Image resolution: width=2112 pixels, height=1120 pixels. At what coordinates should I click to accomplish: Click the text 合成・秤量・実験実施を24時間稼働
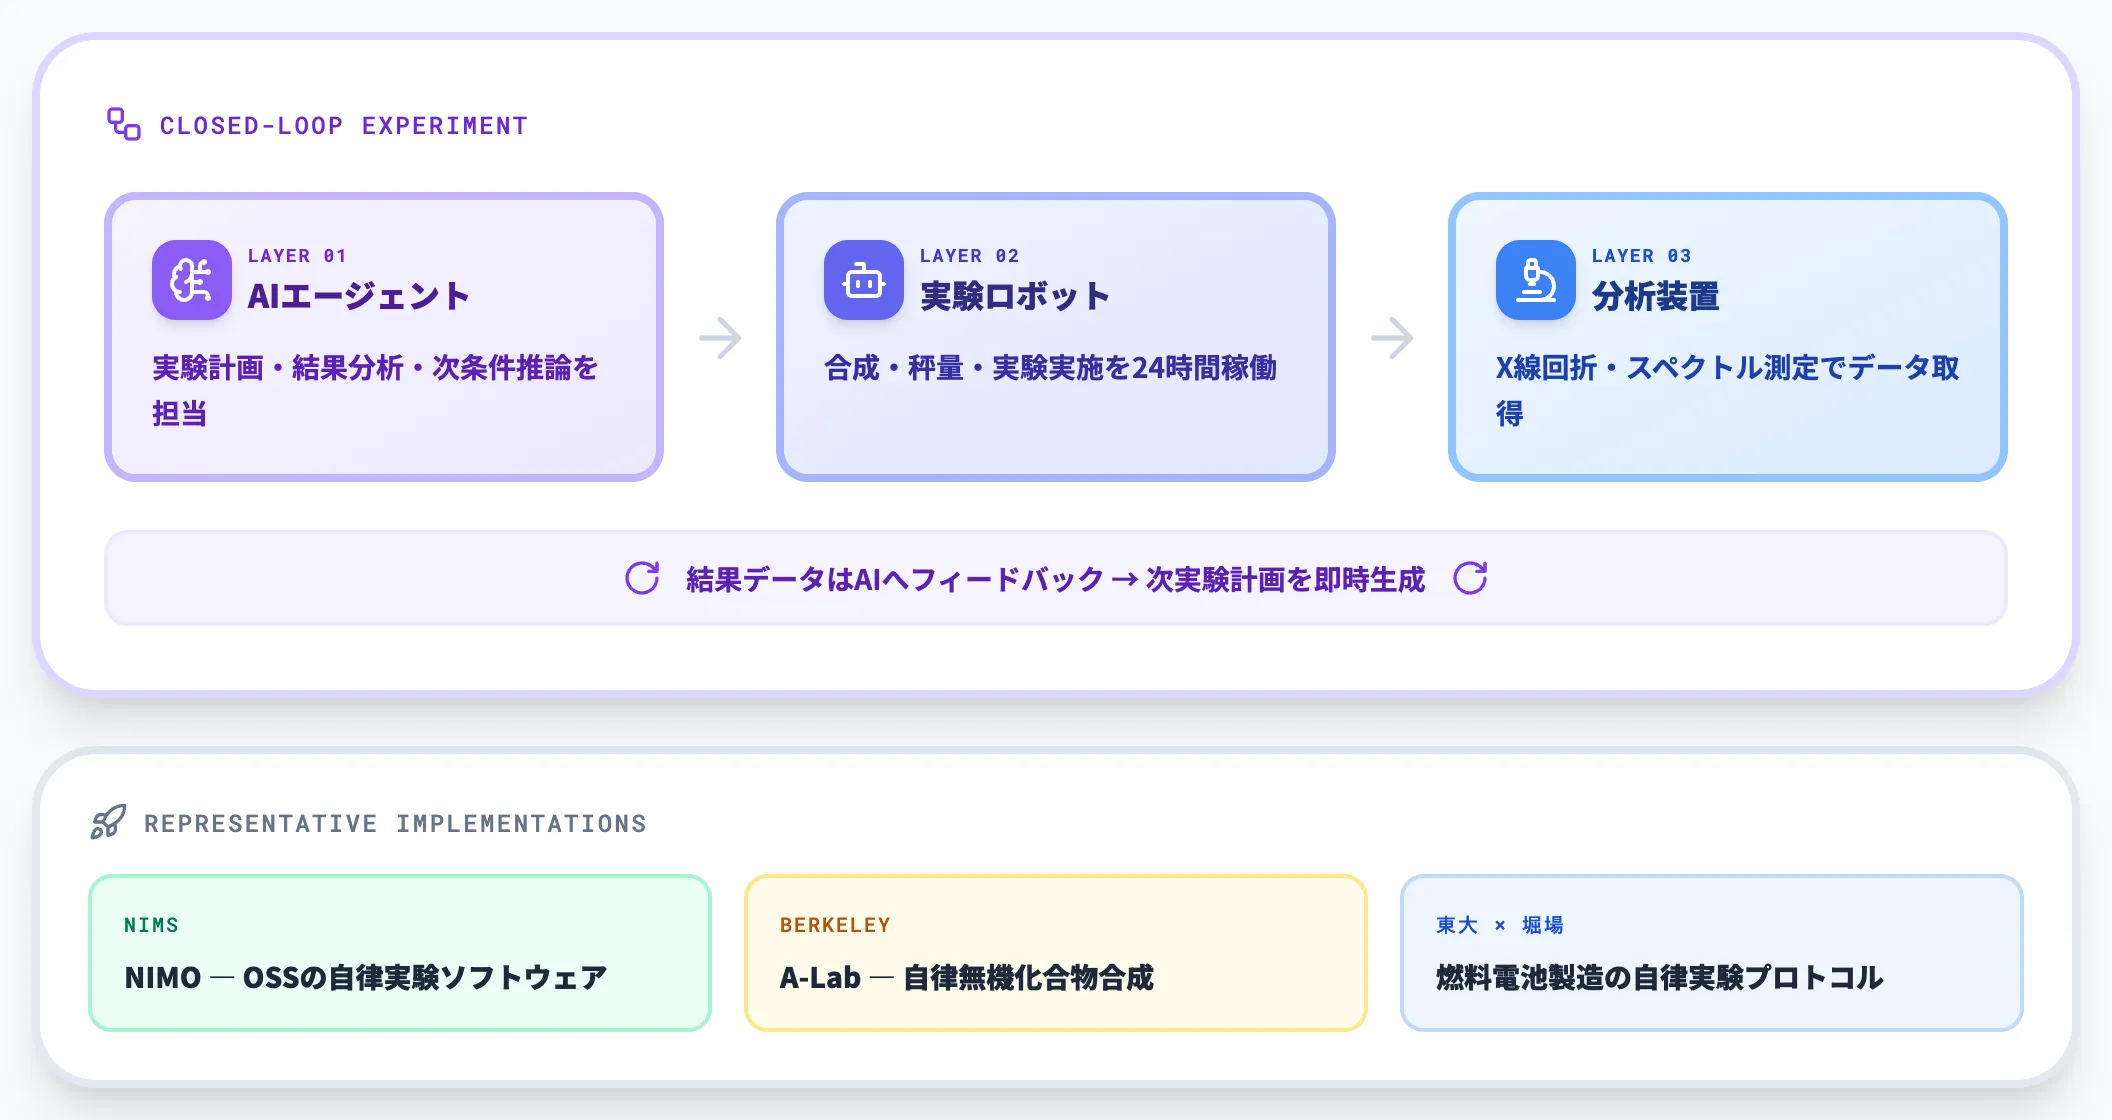(x=1051, y=368)
